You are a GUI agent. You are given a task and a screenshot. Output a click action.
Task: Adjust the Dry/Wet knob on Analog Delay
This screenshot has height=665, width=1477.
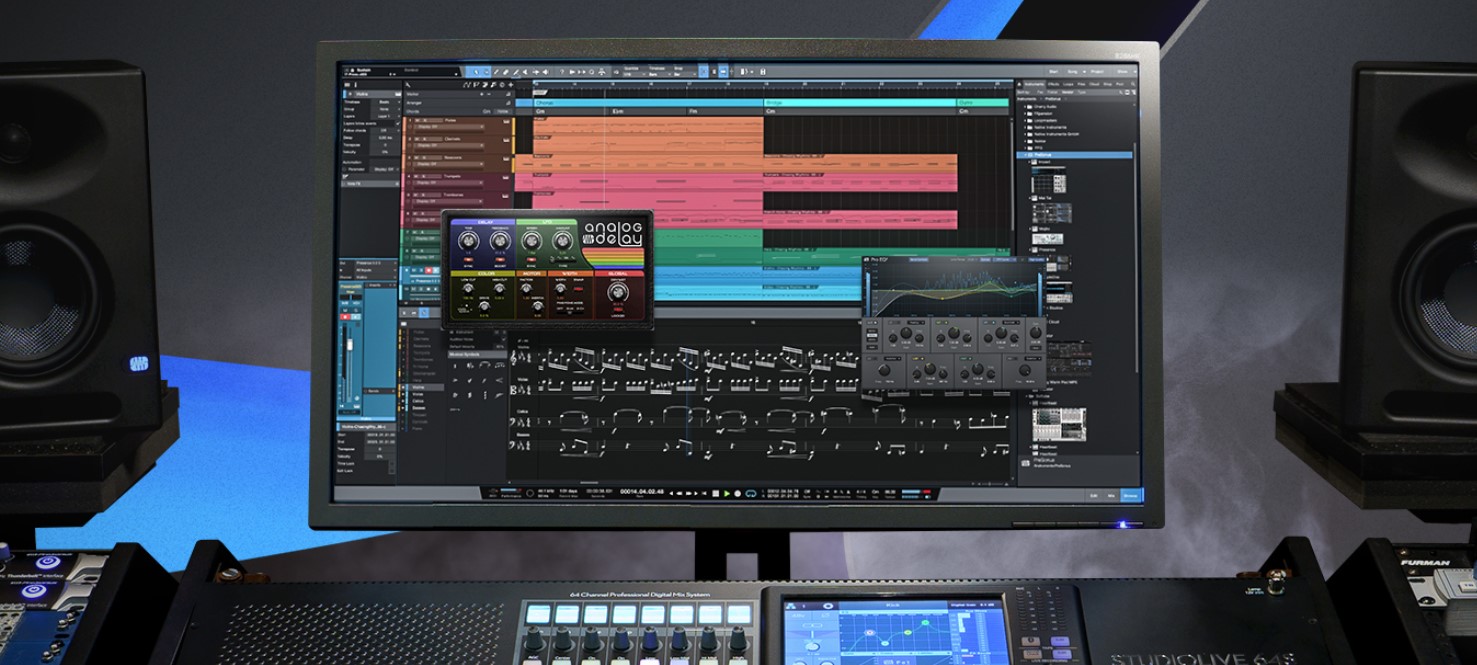click(x=618, y=294)
